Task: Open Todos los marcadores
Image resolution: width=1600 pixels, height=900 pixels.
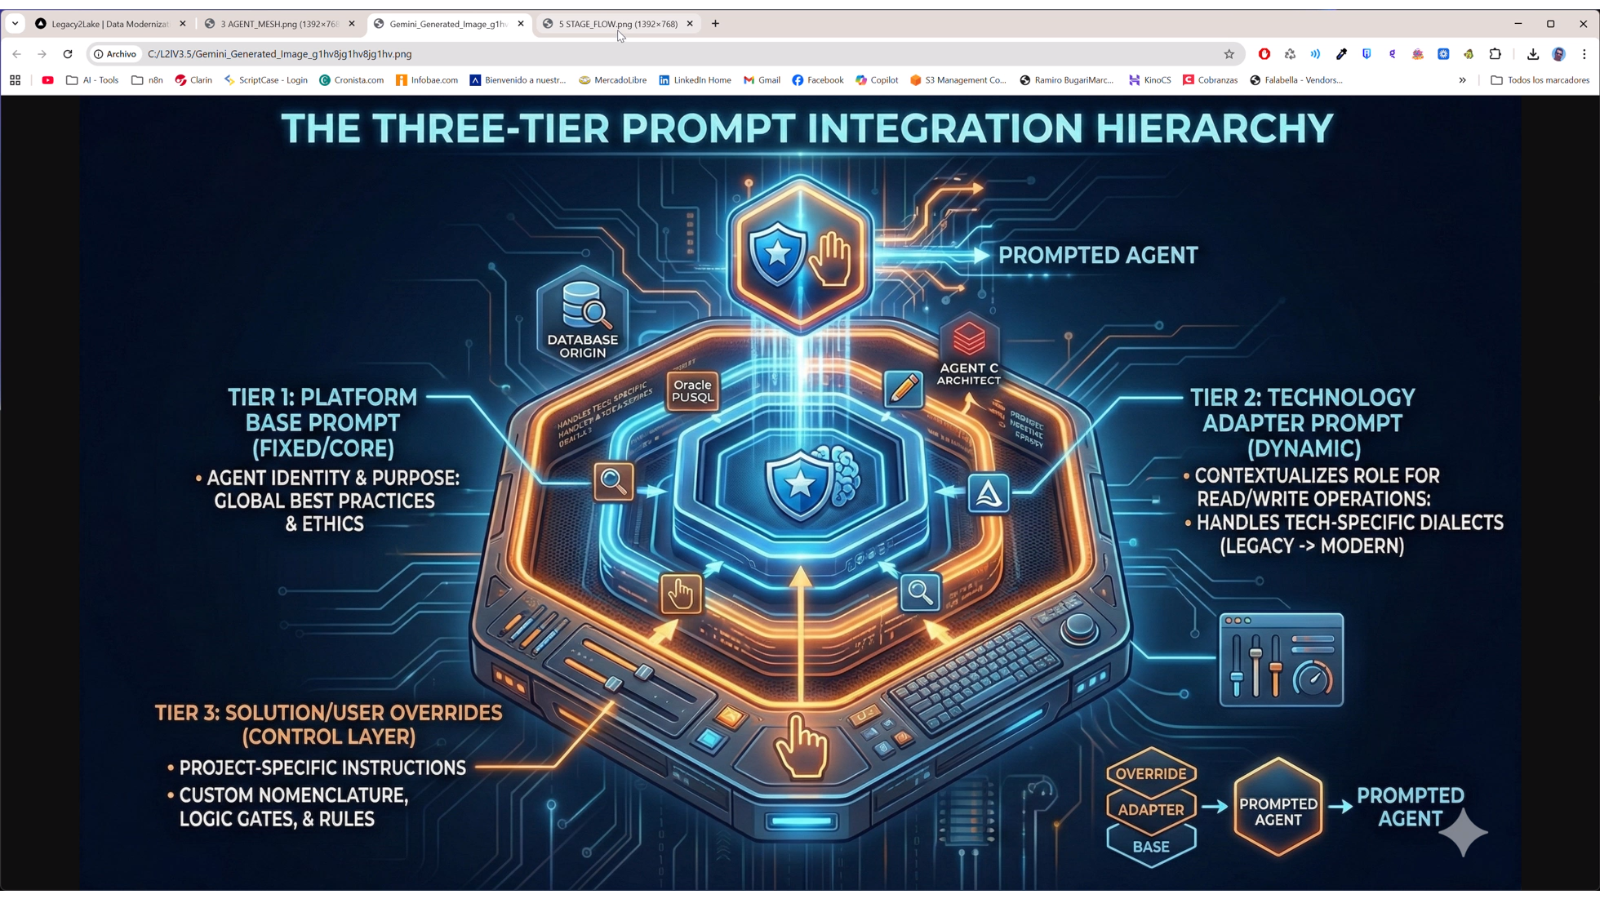Action: 1542,80
